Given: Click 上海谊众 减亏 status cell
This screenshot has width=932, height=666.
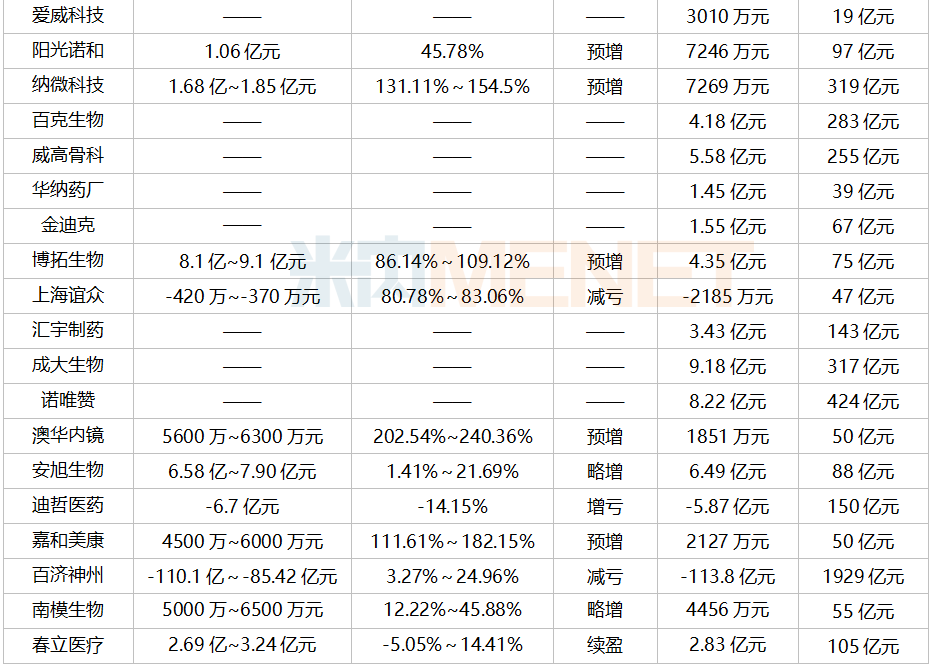Looking at the screenshot, I should [604, 296].
